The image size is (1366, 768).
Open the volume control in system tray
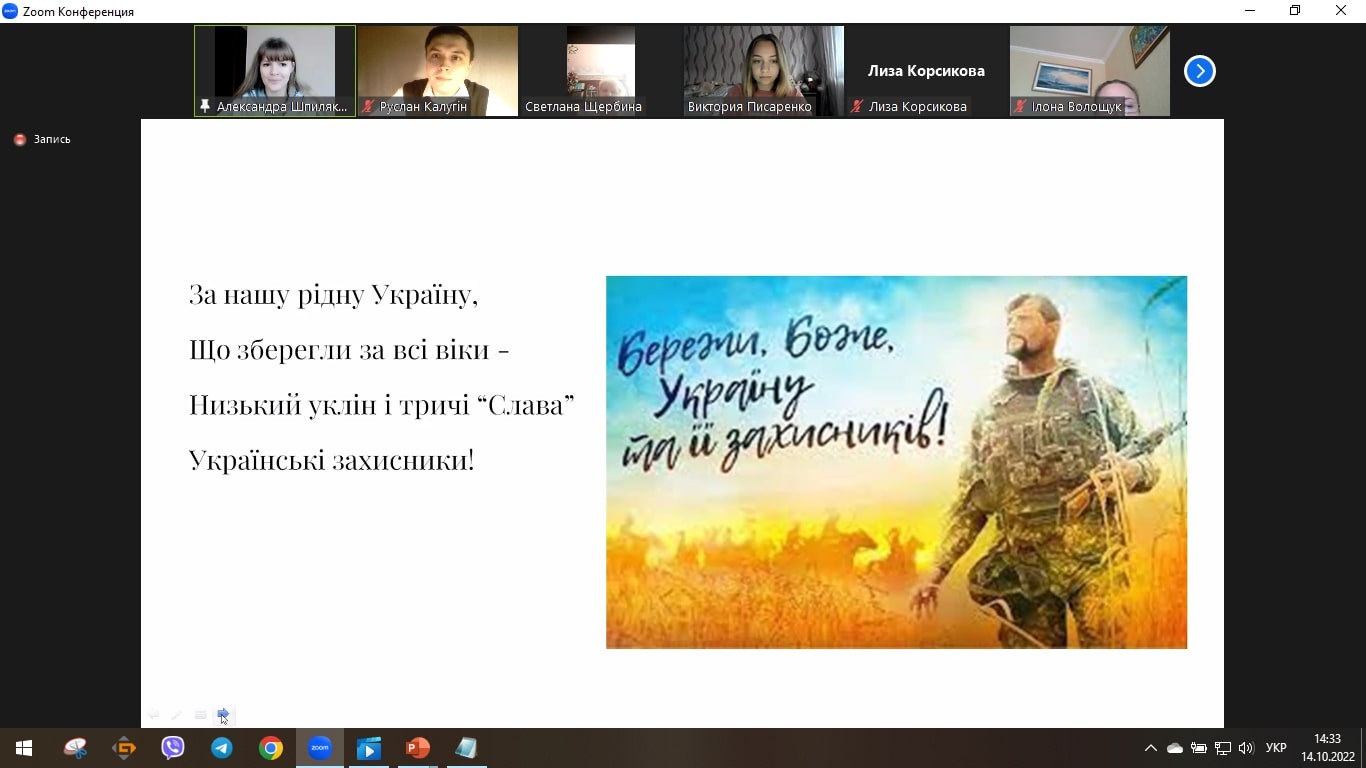(1245, 748)
